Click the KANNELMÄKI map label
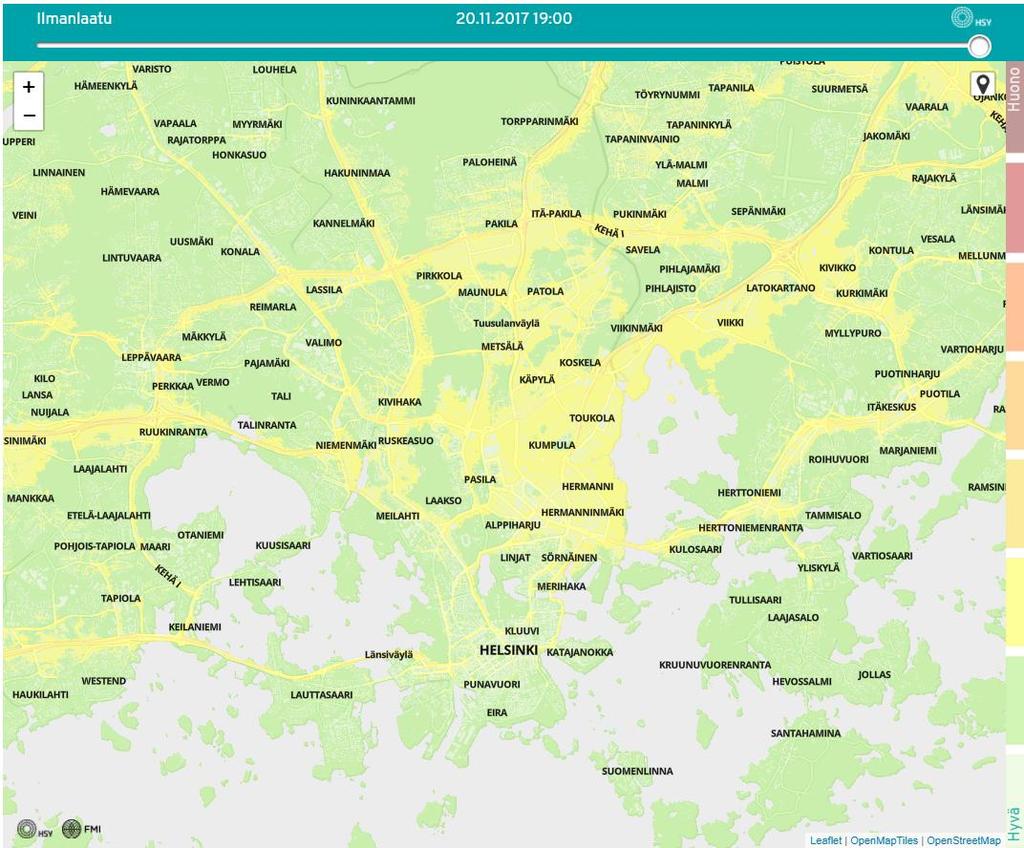This screenshot has height=848, width=1024. [344, 223]
